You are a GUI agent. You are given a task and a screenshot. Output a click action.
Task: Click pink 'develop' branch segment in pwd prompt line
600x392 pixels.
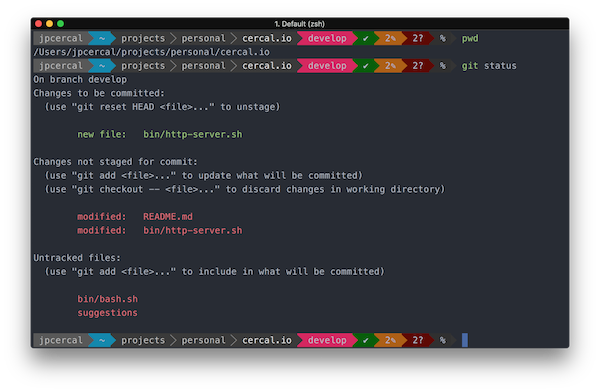(327, 38)
